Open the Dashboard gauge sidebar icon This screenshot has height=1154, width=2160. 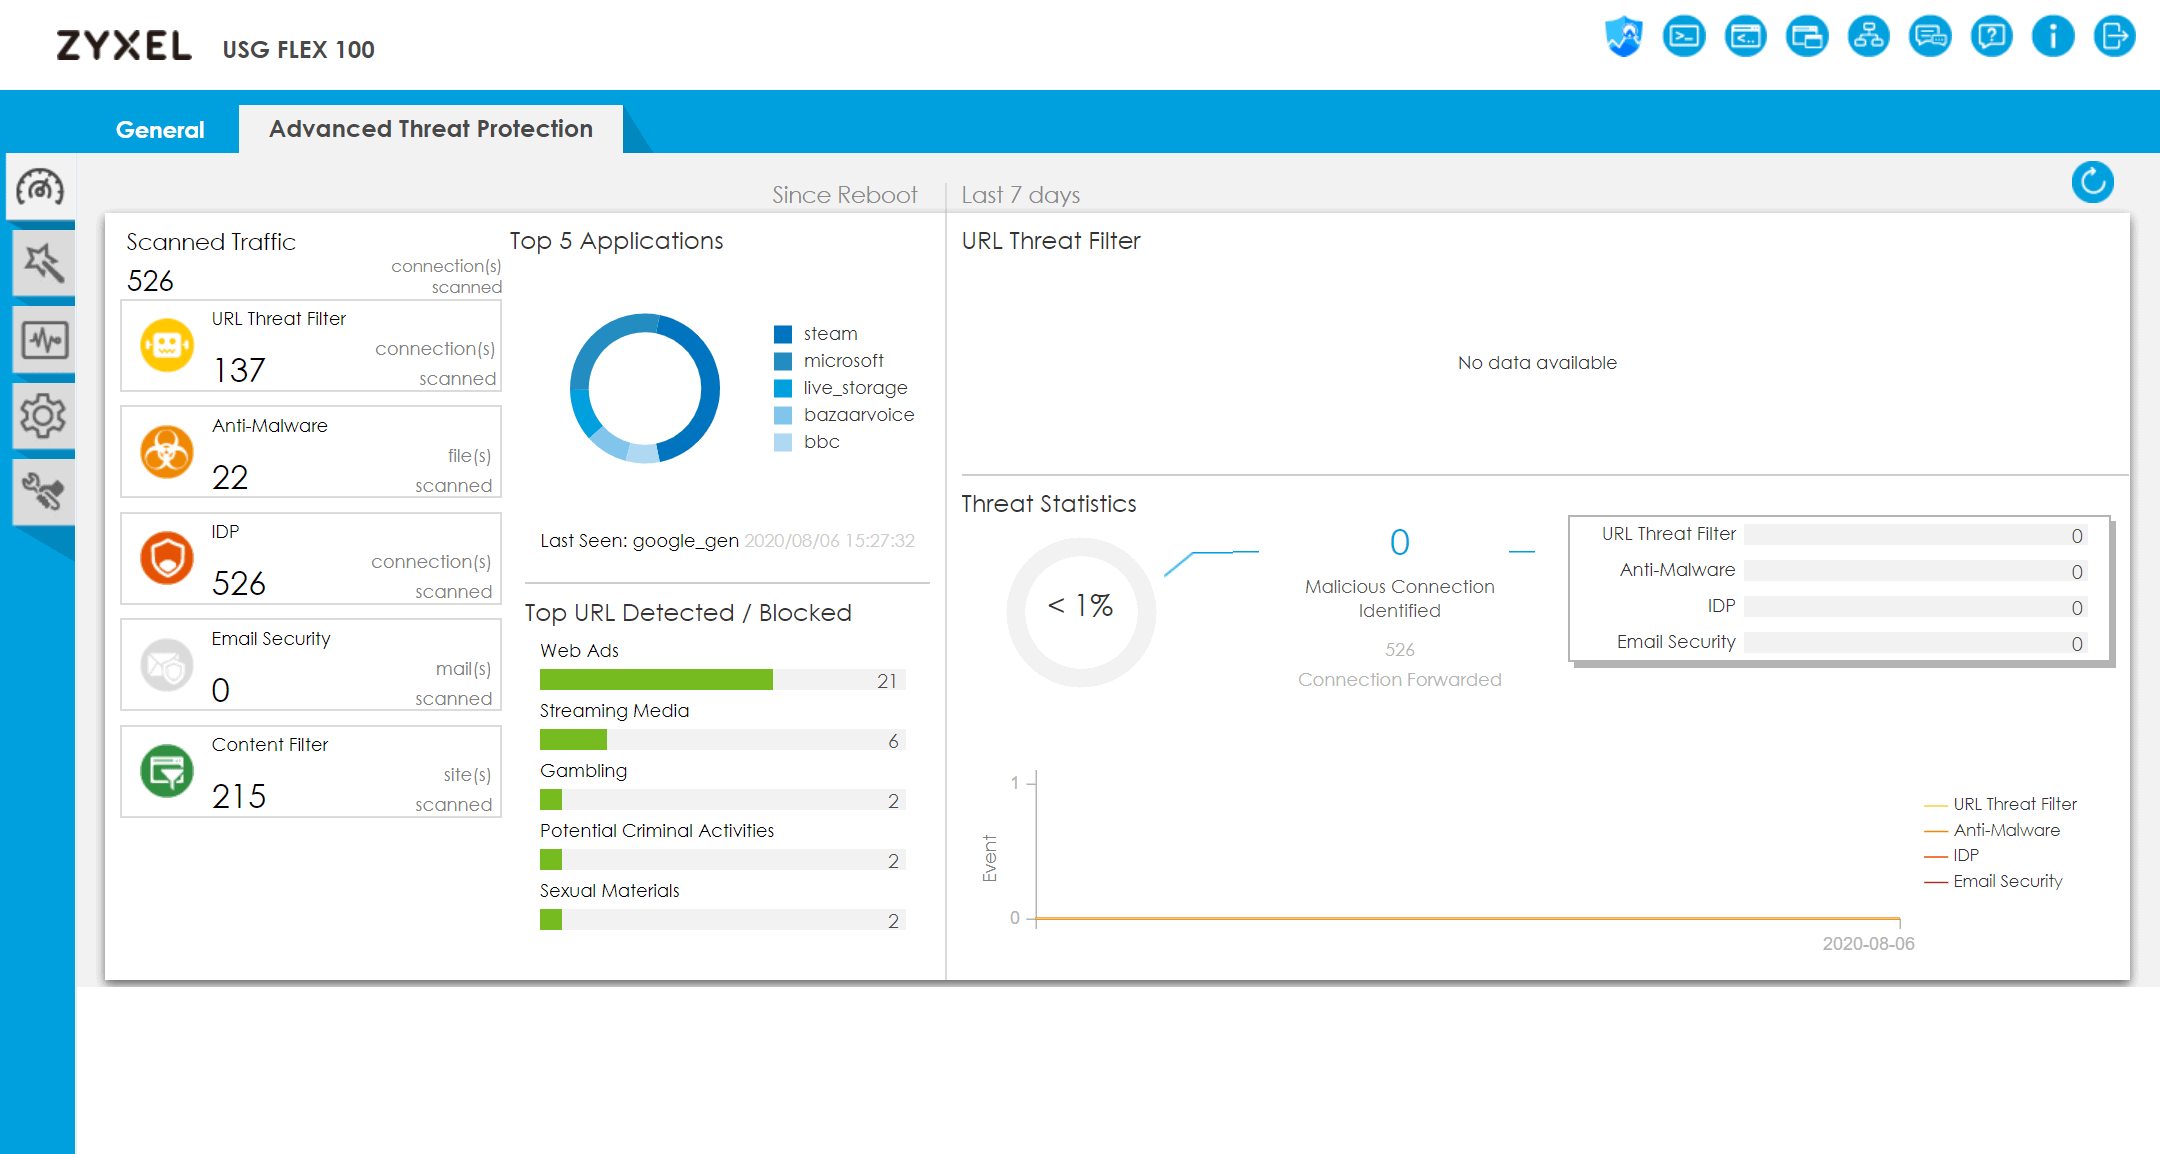(41, 187)
